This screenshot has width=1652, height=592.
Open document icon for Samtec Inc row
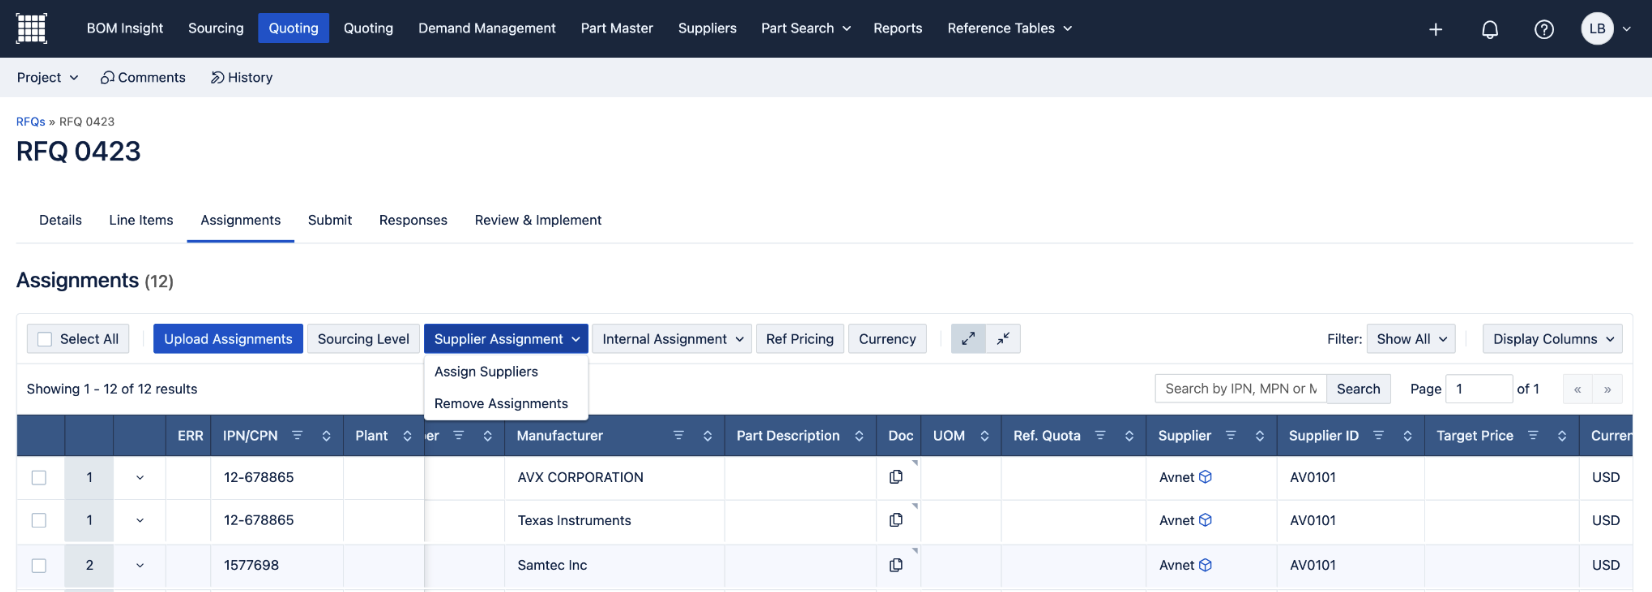pos(896,565)
